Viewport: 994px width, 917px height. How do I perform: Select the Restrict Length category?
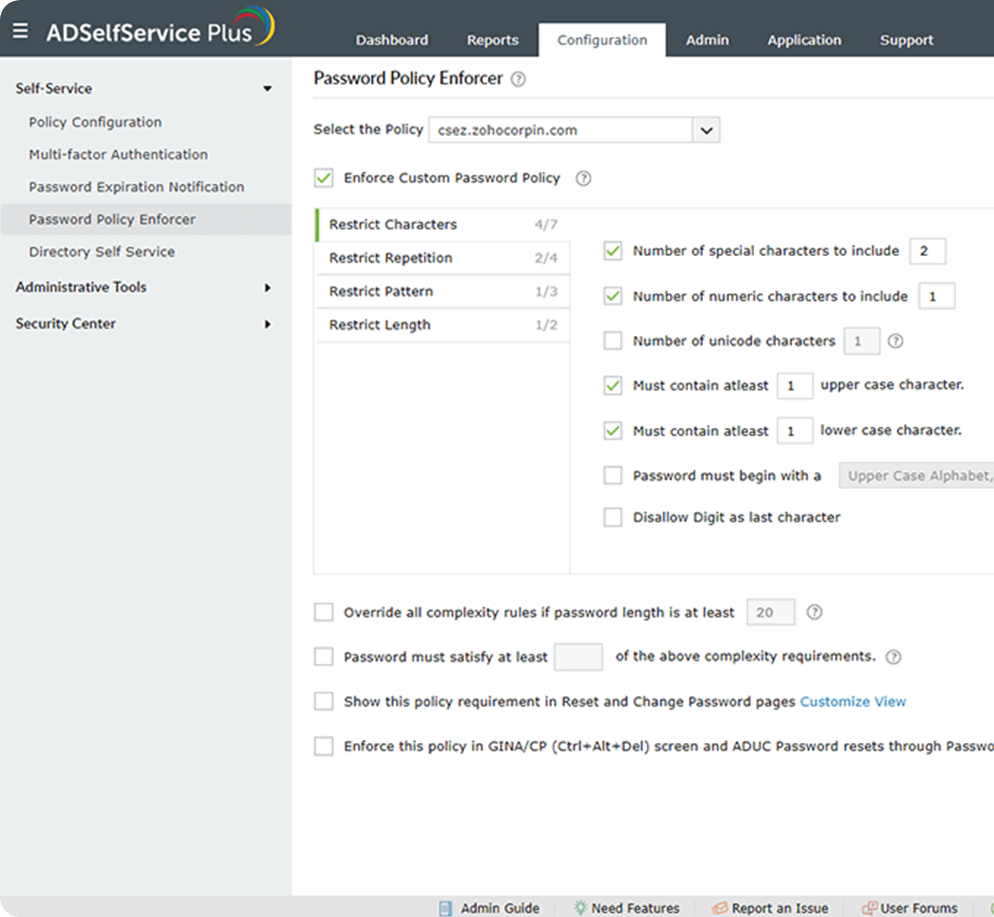(x=442, y=325)
